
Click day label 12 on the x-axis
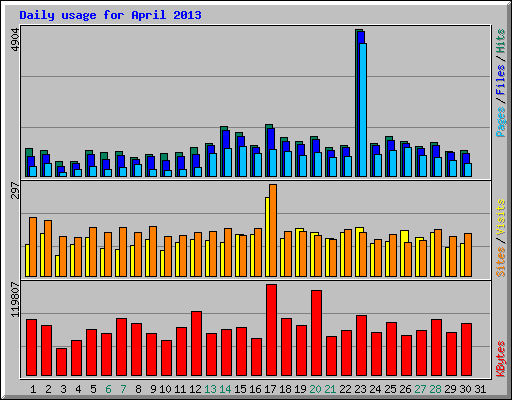coord(195,389)
